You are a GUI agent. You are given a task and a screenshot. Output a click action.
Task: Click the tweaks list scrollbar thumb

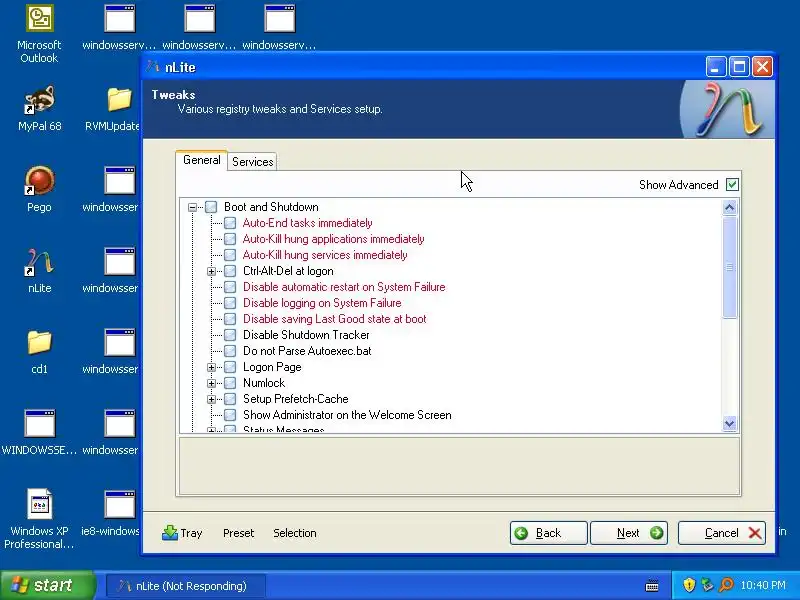click(730, 267)
